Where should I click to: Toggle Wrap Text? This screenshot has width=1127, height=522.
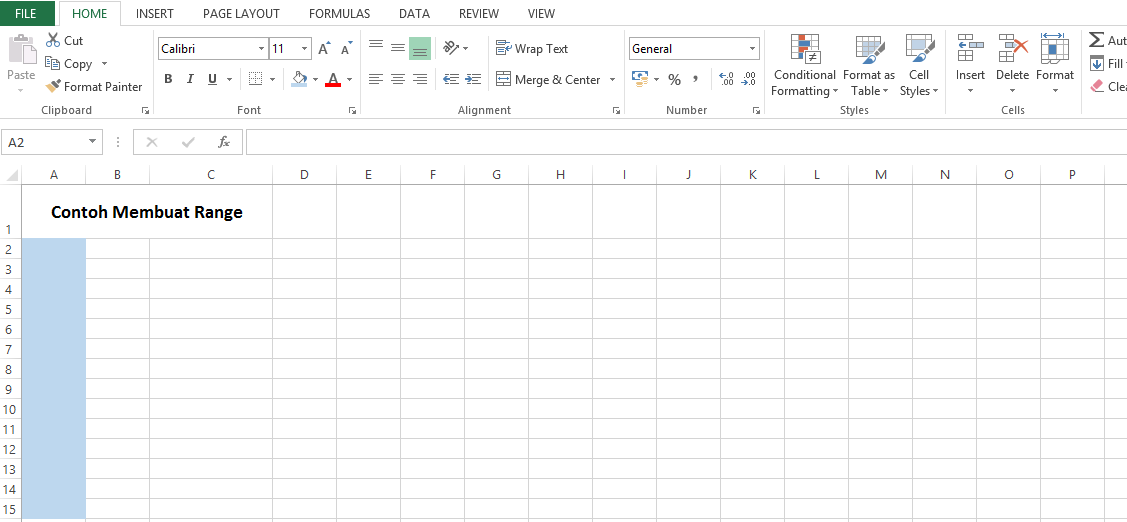pos(532,48)
